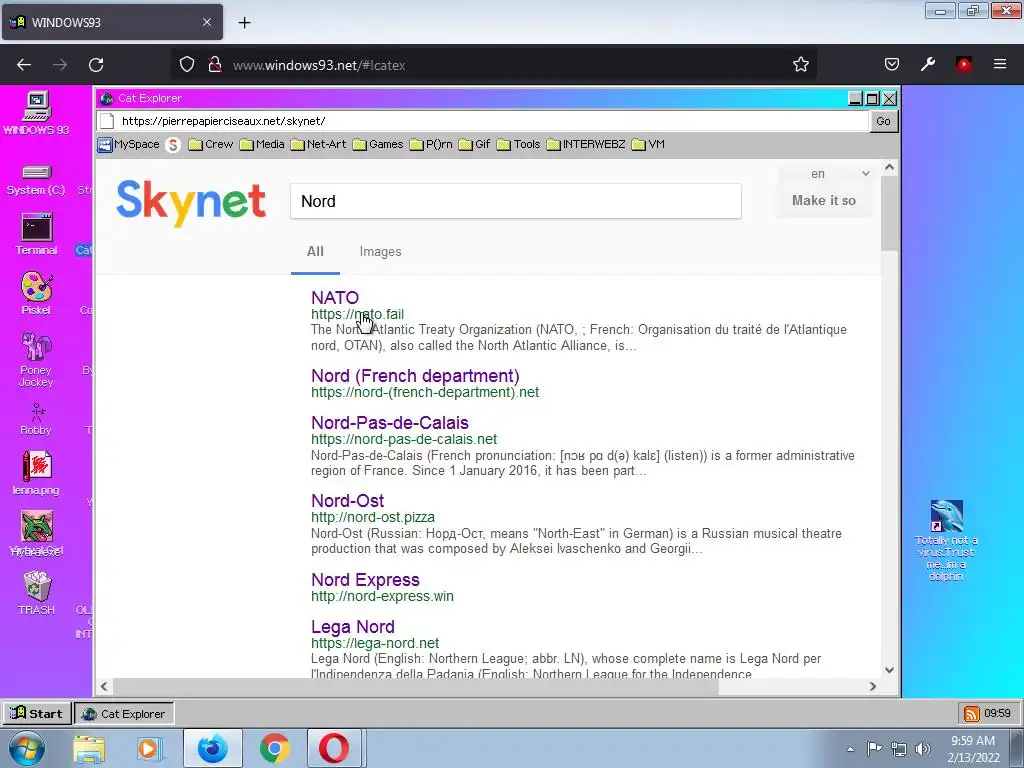Open Firefox hamburger application menu
The width and height of the screenshot is (1024, 768).
[x=1000, y=64]
